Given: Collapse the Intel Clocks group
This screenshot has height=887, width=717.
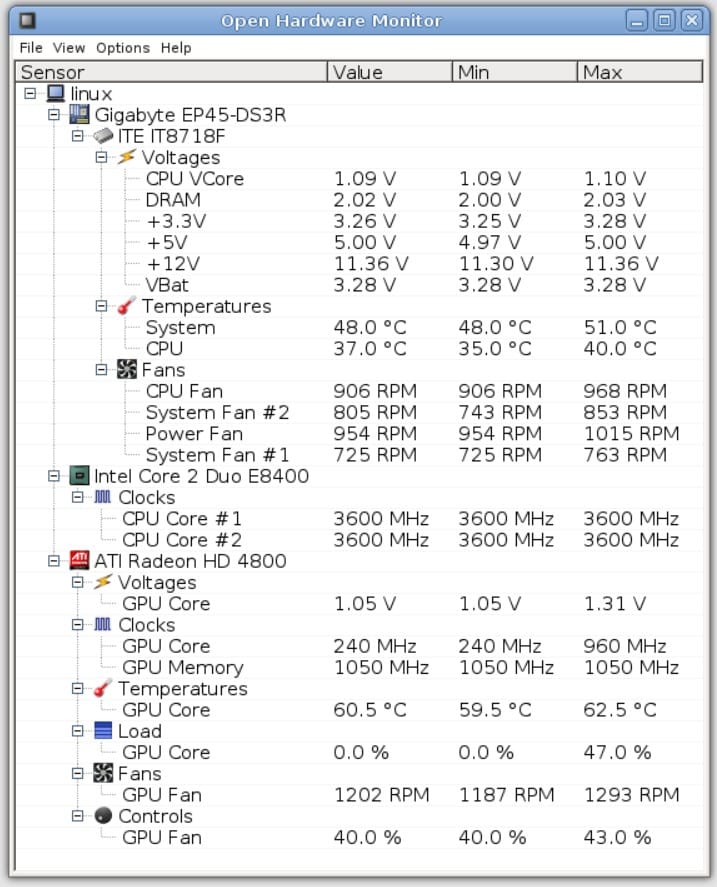Looking at the screenshot, I should pos(78,497).
